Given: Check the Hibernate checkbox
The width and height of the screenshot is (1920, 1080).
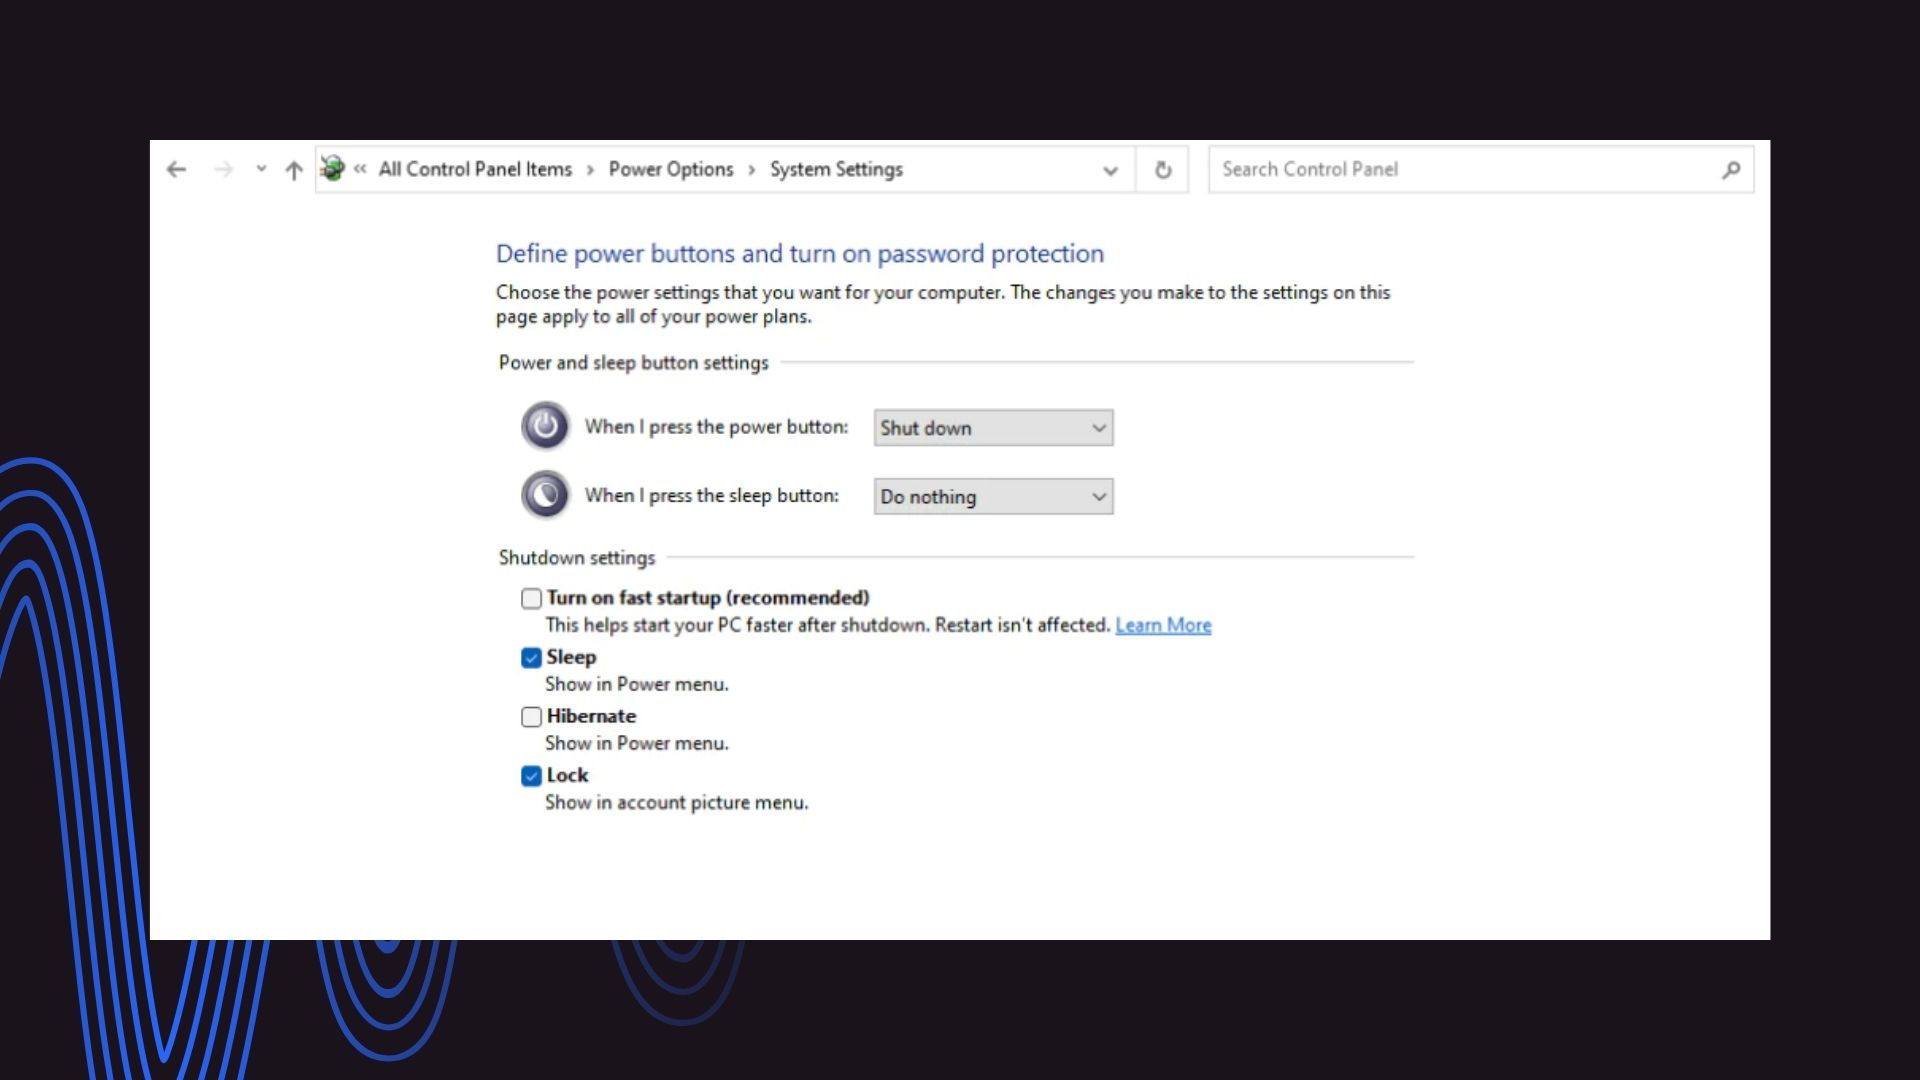Looking at the screenshot, I should [531, 716].
